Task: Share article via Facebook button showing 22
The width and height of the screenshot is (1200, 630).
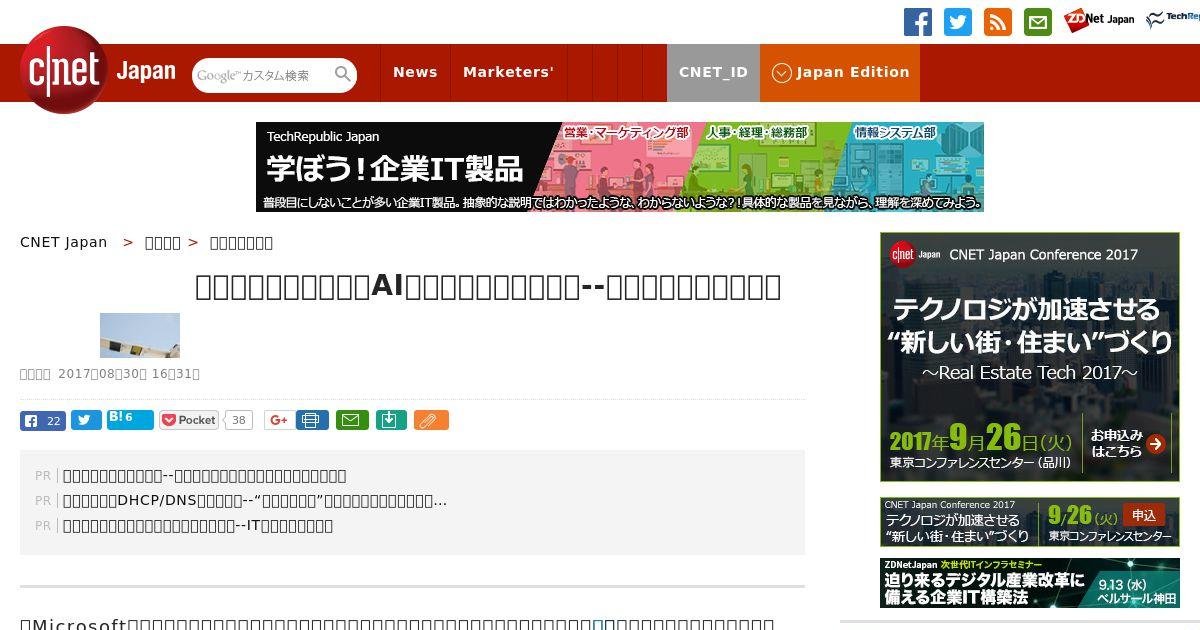Action: [43, 420]
